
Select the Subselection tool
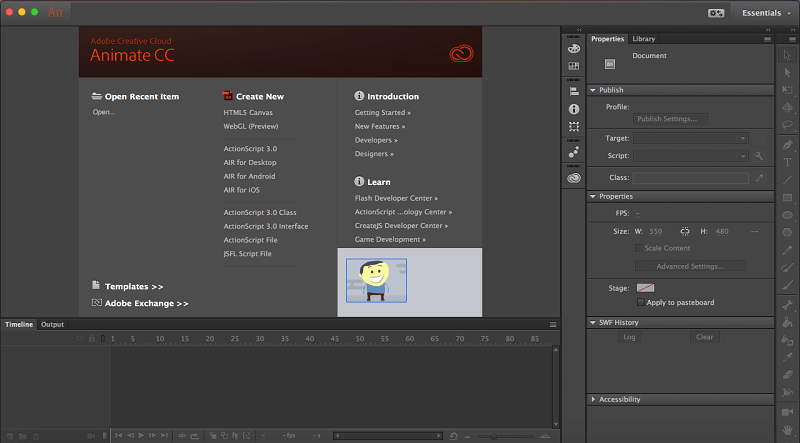point(787,72)
